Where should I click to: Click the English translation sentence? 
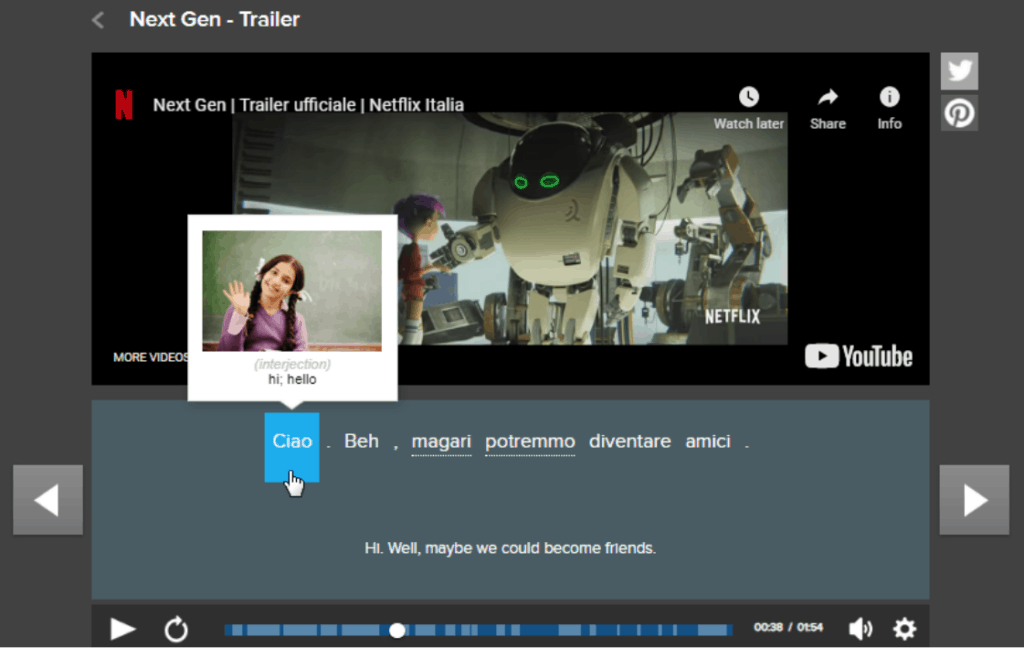510,548
